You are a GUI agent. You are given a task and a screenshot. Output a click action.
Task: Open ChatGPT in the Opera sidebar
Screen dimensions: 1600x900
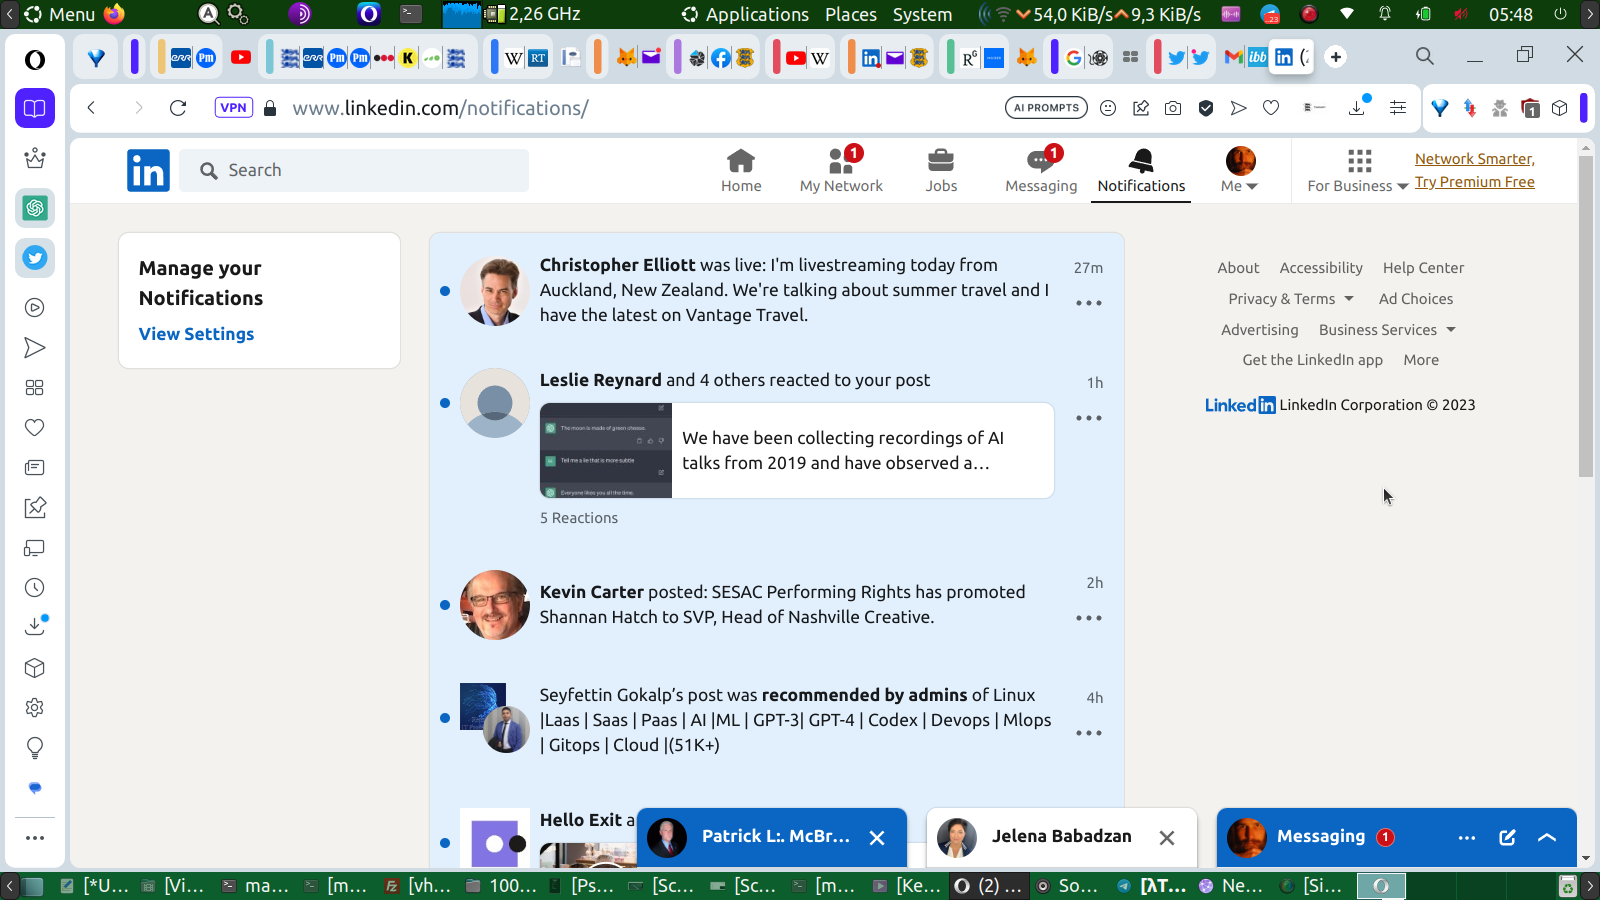click(x=35, y=208)
